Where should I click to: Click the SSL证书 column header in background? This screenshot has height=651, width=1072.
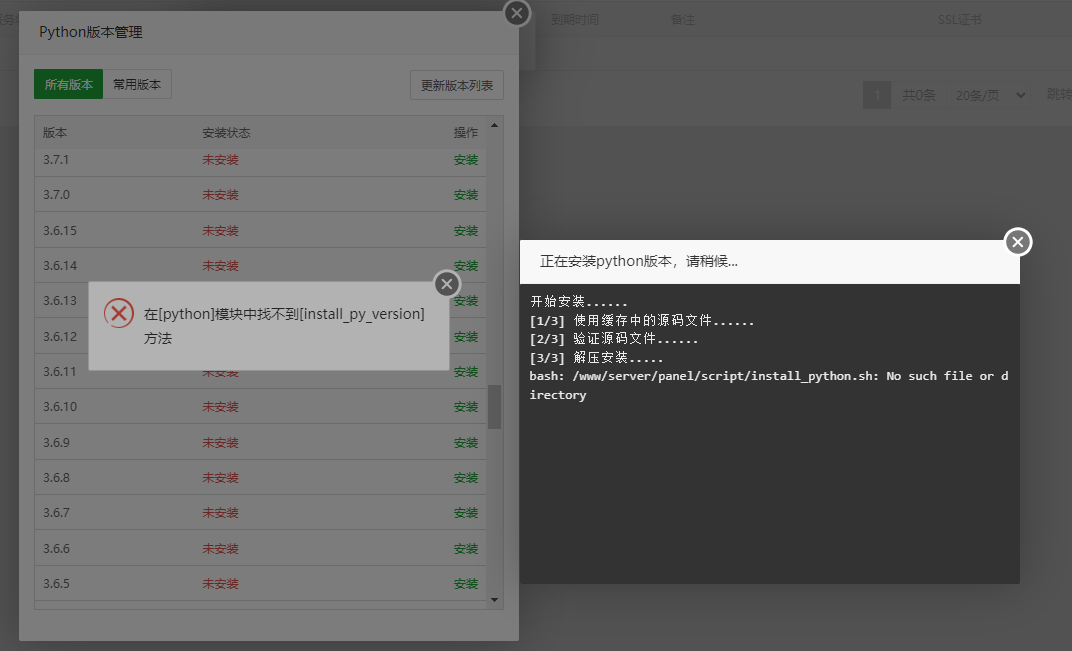pos(960,20)
